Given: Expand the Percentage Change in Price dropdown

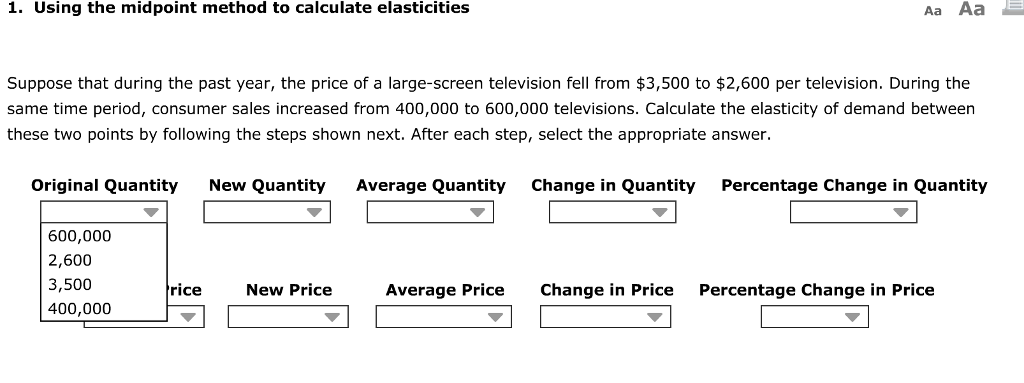Looking at the screenshot, I should pyautogui.click(x=814, y=317).
